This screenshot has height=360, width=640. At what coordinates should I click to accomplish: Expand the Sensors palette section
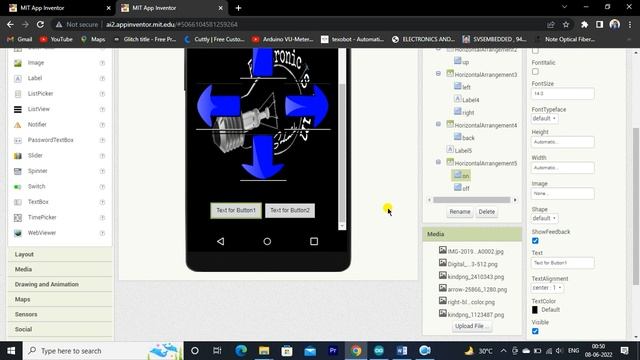pyautogui.click(x=60, y=314)
